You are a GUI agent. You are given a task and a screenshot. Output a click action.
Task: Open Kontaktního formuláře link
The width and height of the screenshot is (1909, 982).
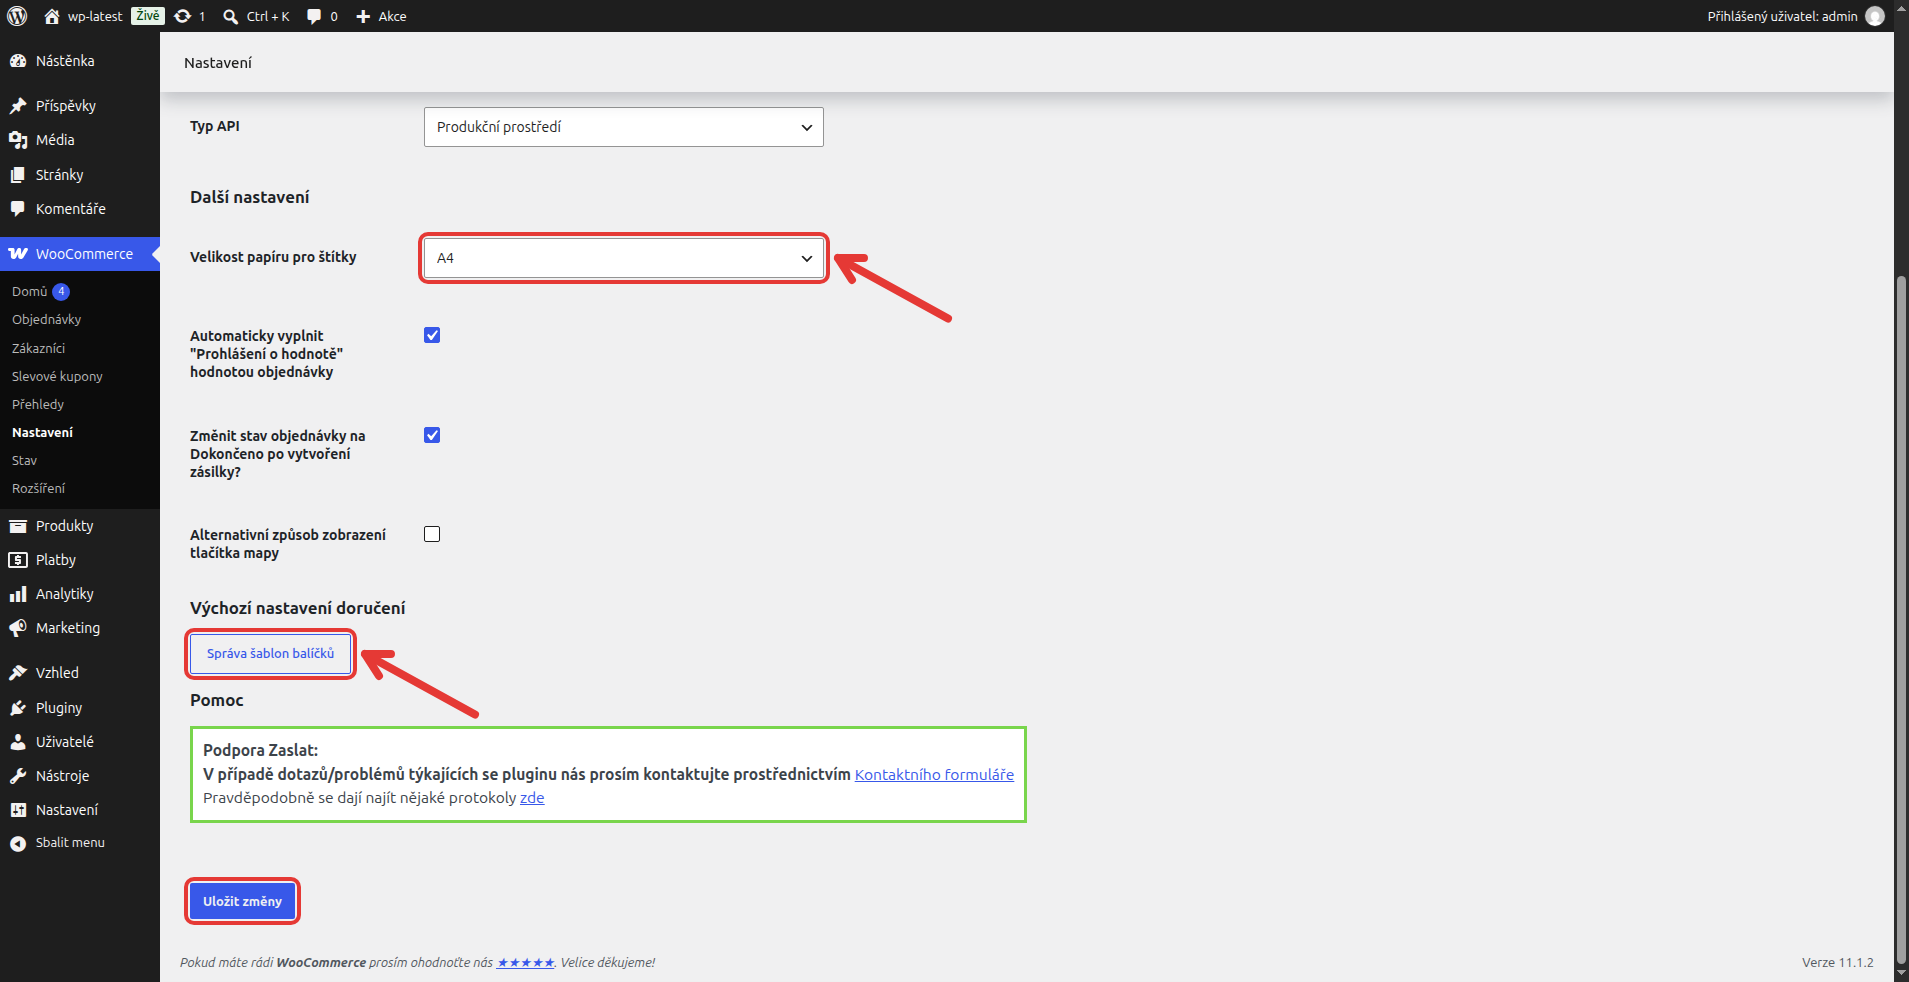[x=934, y=775]
